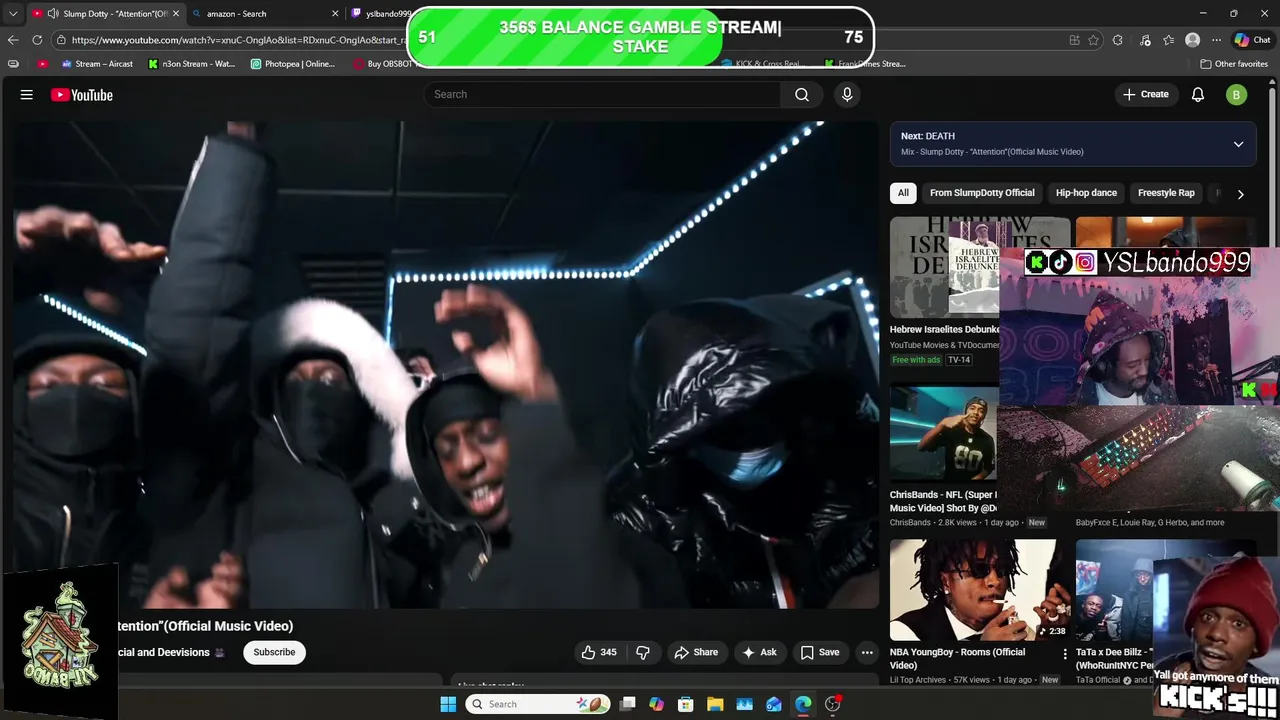Dislike the video with thumbs down

click(x=643, y=652)
